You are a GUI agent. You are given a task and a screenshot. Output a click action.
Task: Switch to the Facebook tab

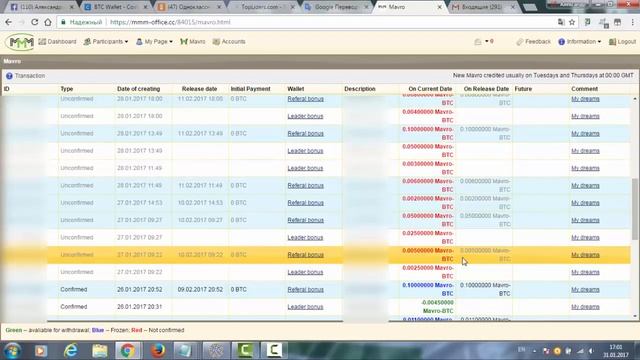click(x=42, y=7)
